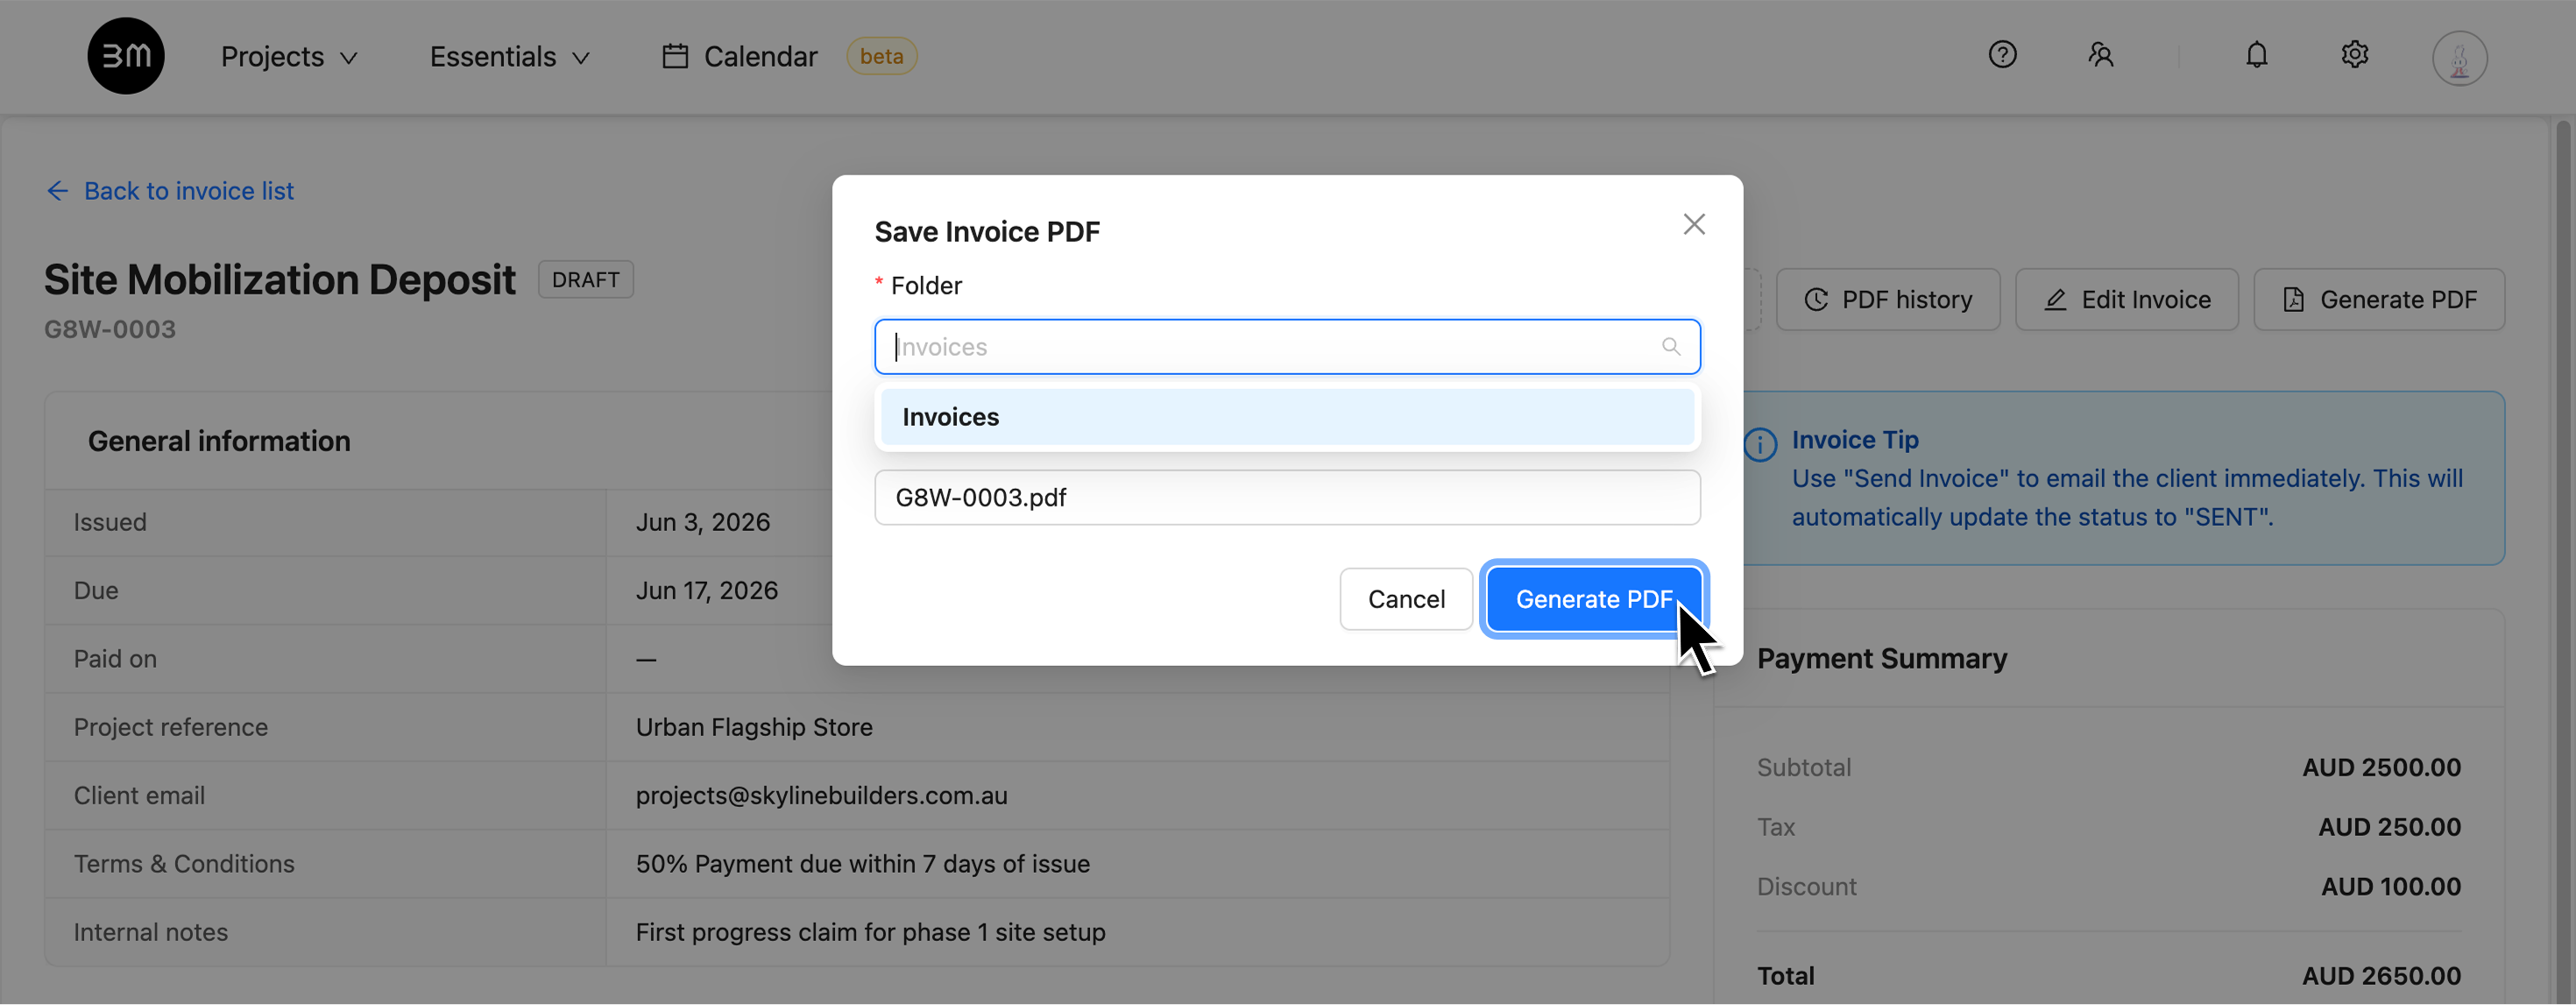Click the Generate PDF document icon
The image size is (2576, 1005).
click(x=2293, y=300)
